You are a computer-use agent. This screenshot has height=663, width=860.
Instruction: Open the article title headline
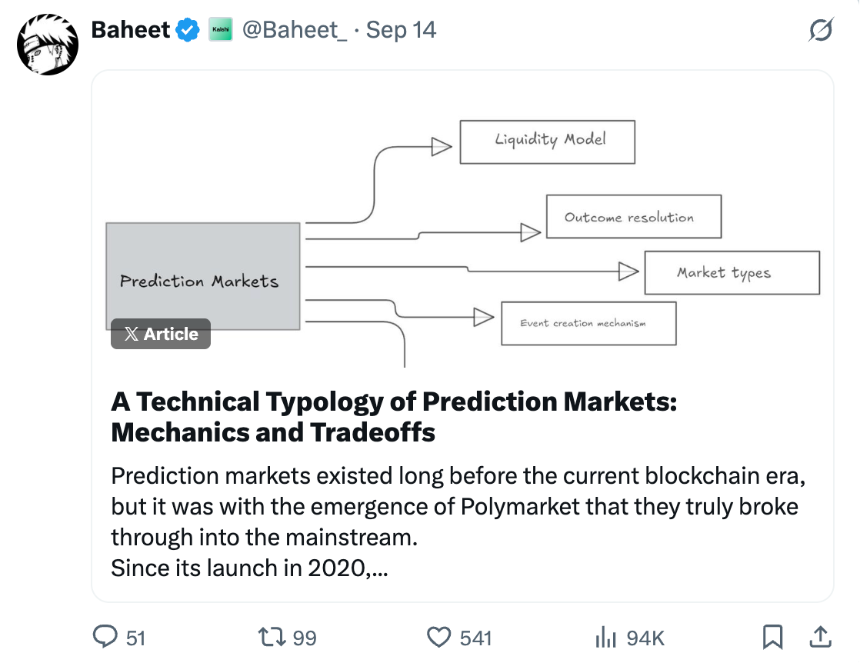point(394,416)
